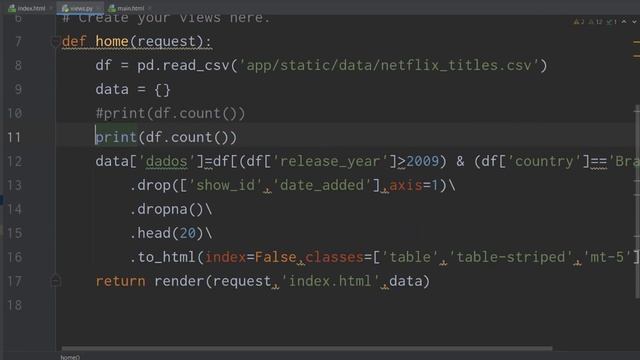
Task: Go to next highlighted error arrow
Action: (634, 21)
